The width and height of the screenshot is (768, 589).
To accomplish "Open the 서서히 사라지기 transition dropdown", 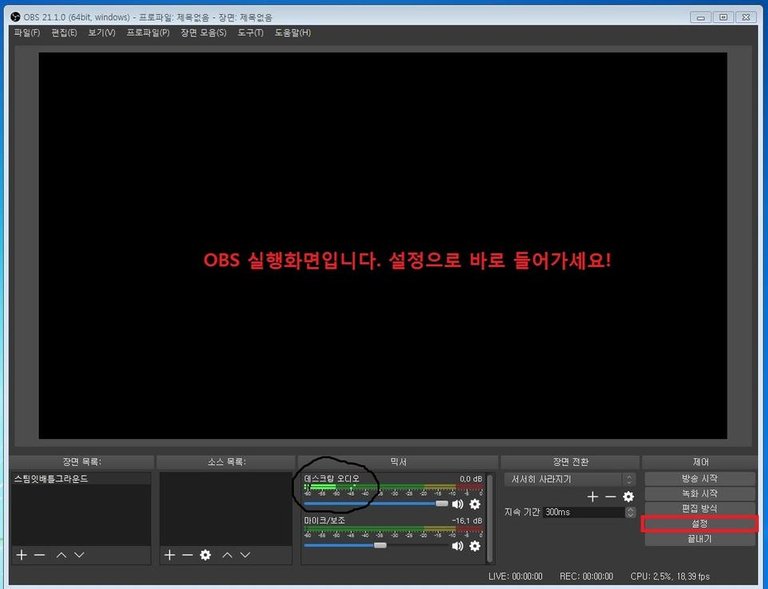I will click(x=570, y=479).
